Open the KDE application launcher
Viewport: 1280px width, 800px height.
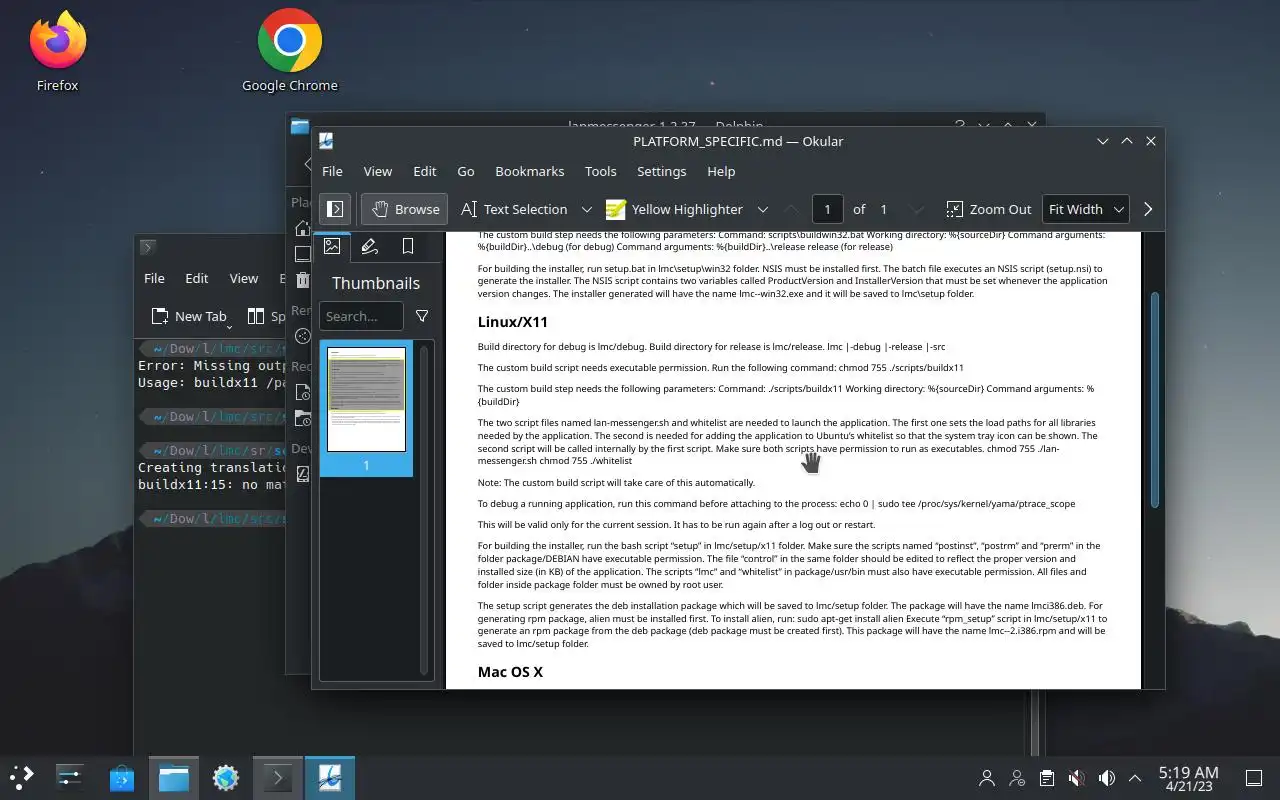(22, 777)
